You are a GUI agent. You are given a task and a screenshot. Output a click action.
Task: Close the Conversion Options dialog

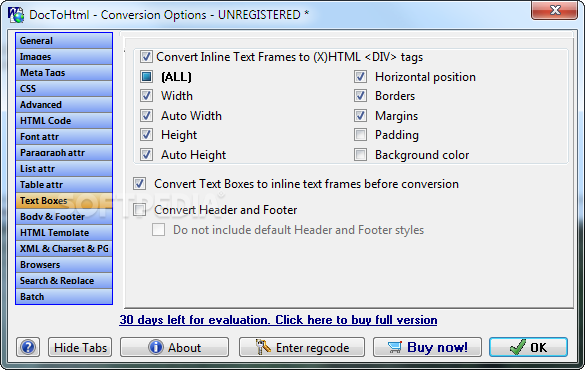click(555, 10)
